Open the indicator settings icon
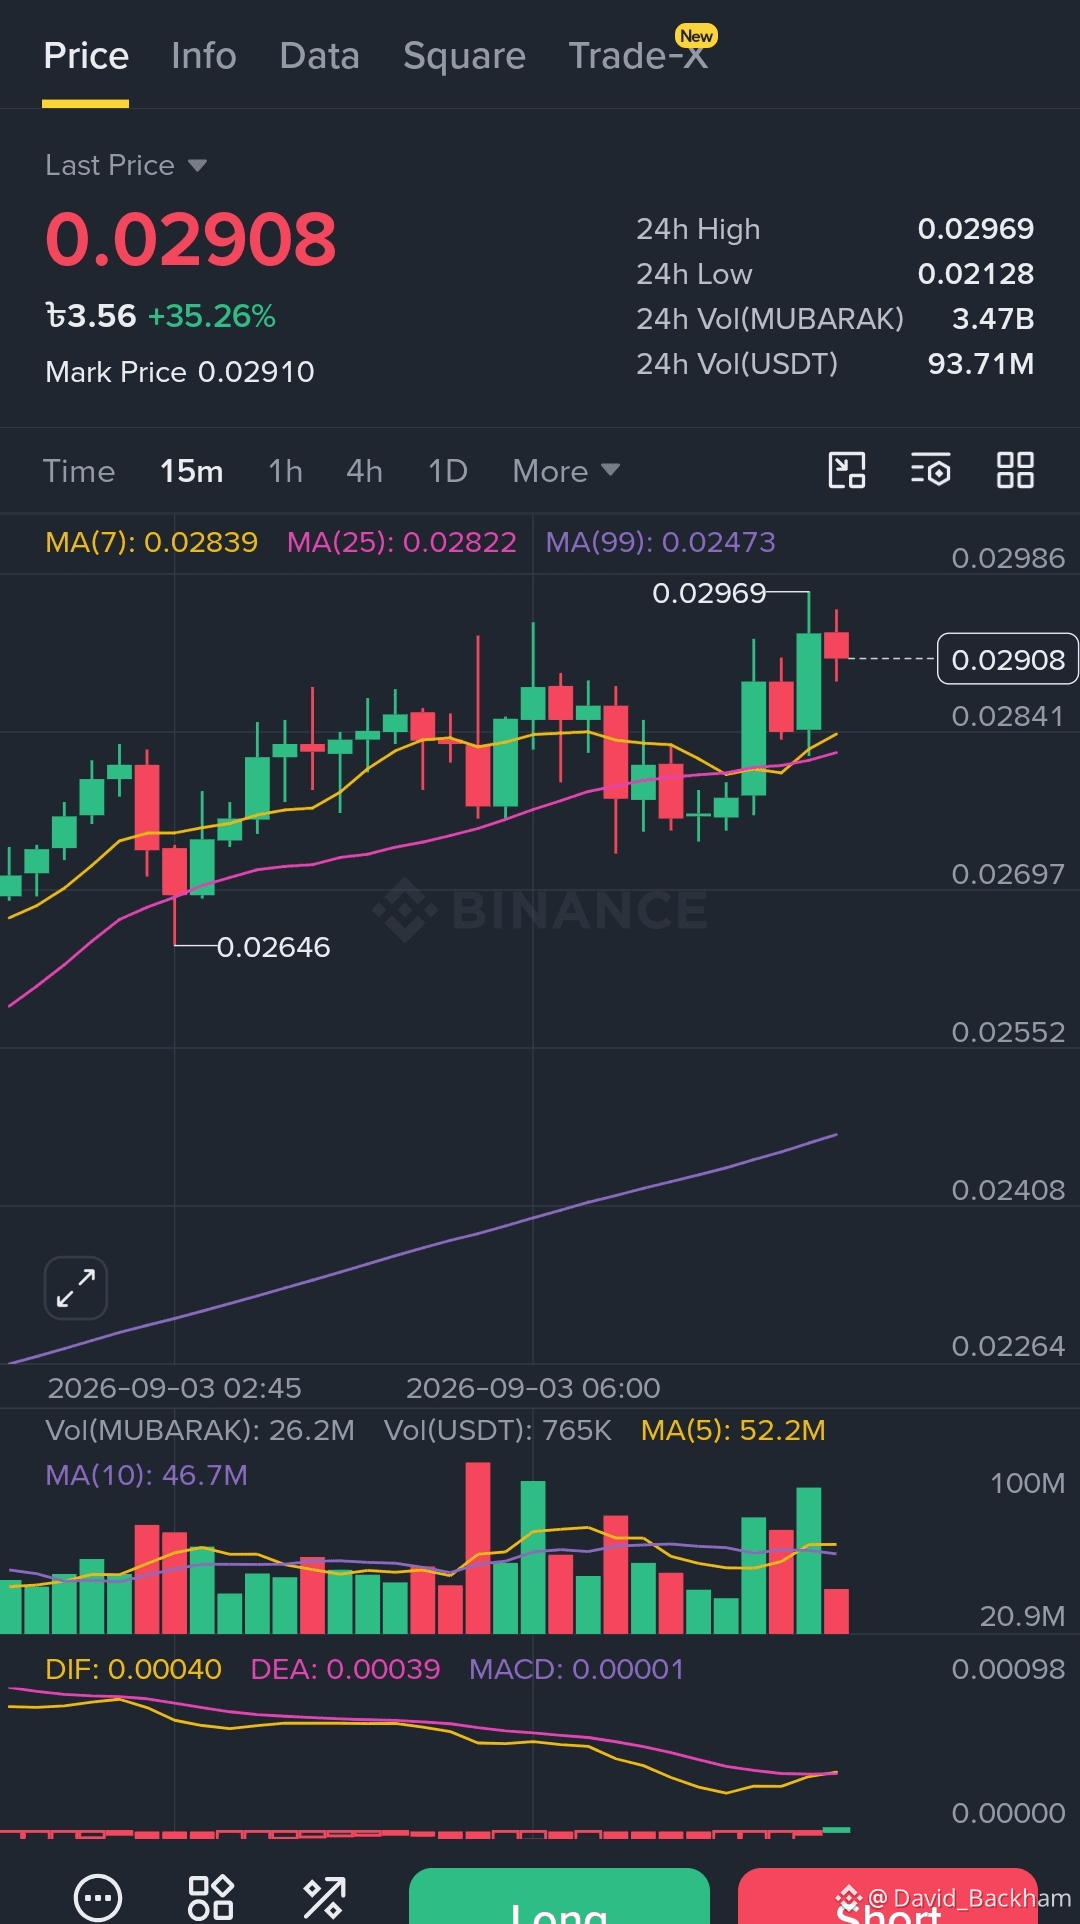This screenshot has width=1080, height=1924. click(x=930, y=470)
